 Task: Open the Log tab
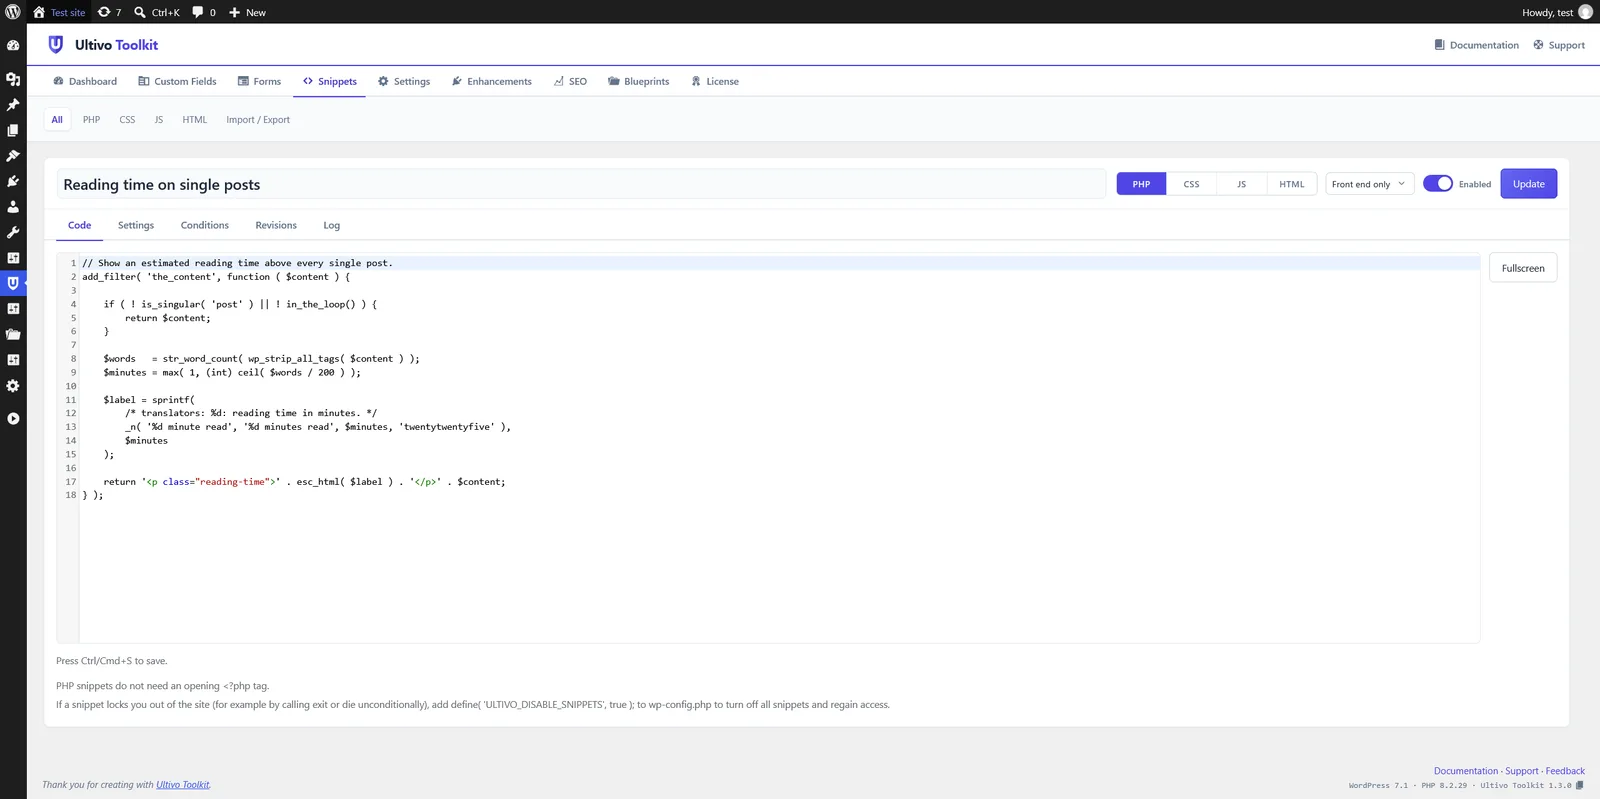[332, 225]
